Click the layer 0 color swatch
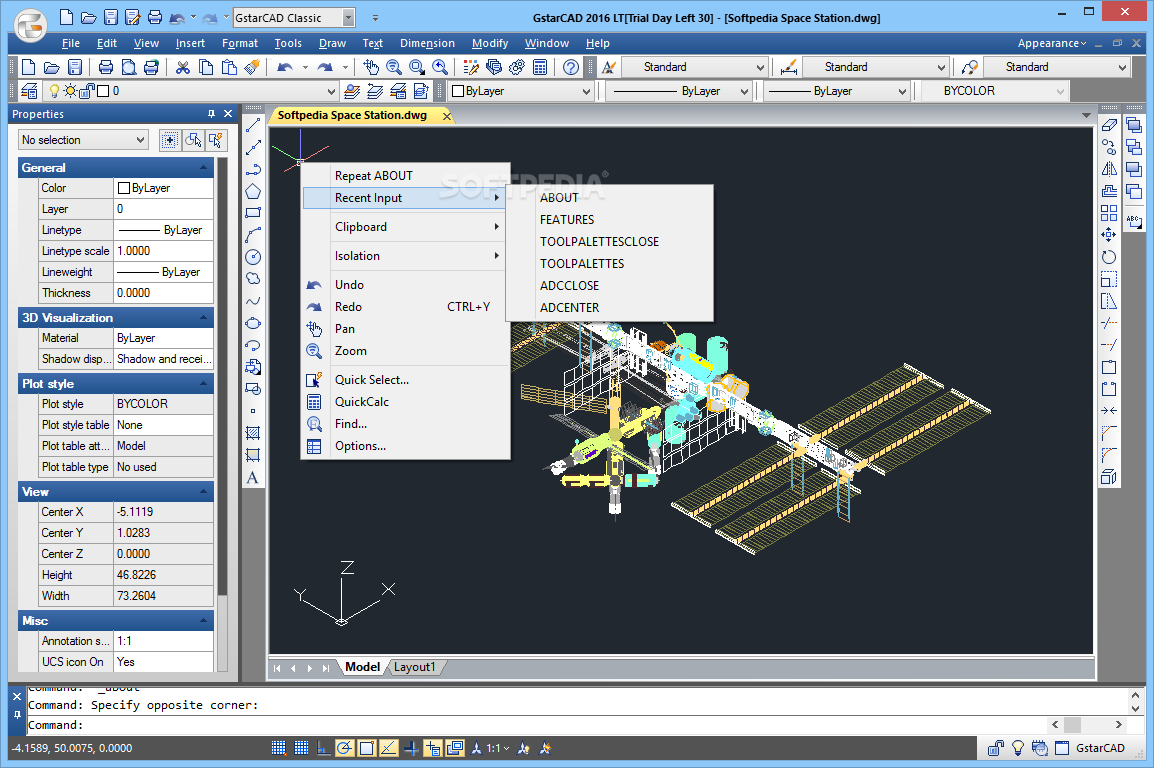The height and width of the screenshot is (768, 1154). pyautogui.click(x=103, y=91)
